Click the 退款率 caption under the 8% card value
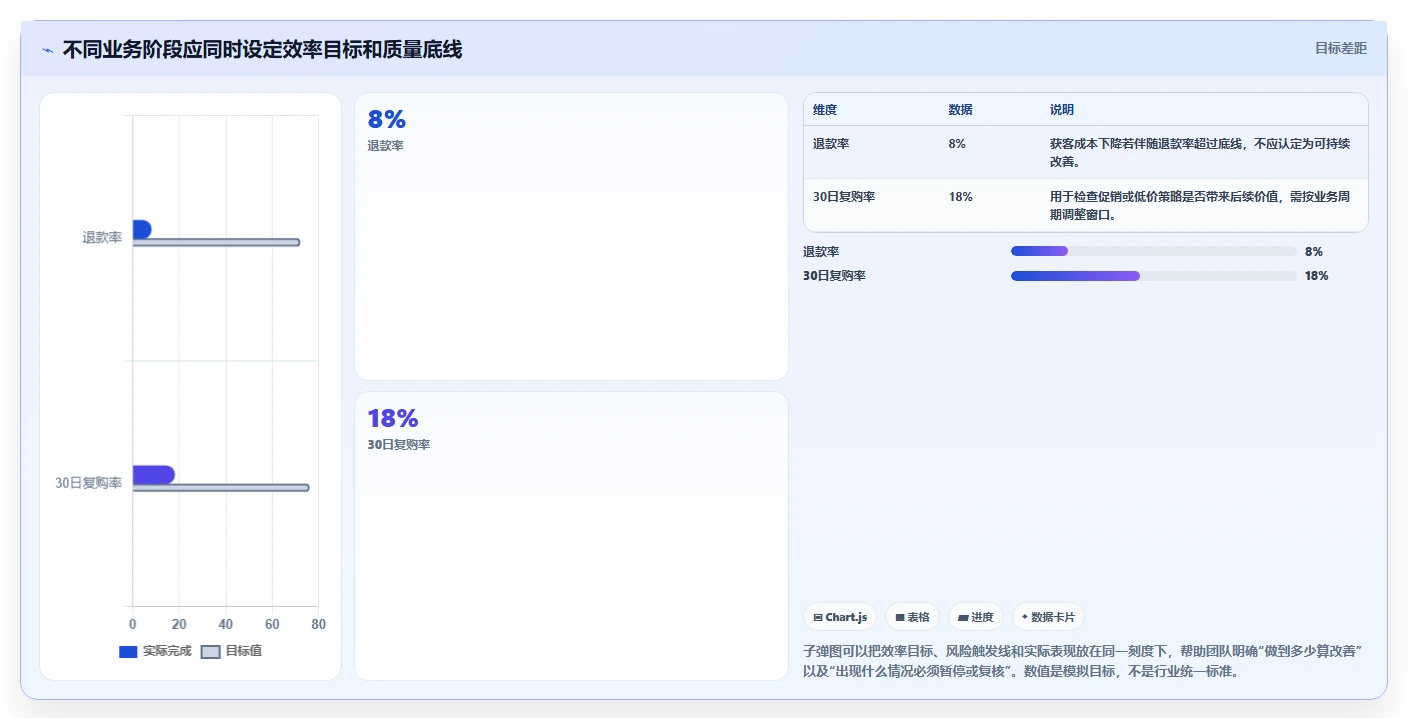The width and height of the screenshot is (1408, 718). tap(385, 146)
